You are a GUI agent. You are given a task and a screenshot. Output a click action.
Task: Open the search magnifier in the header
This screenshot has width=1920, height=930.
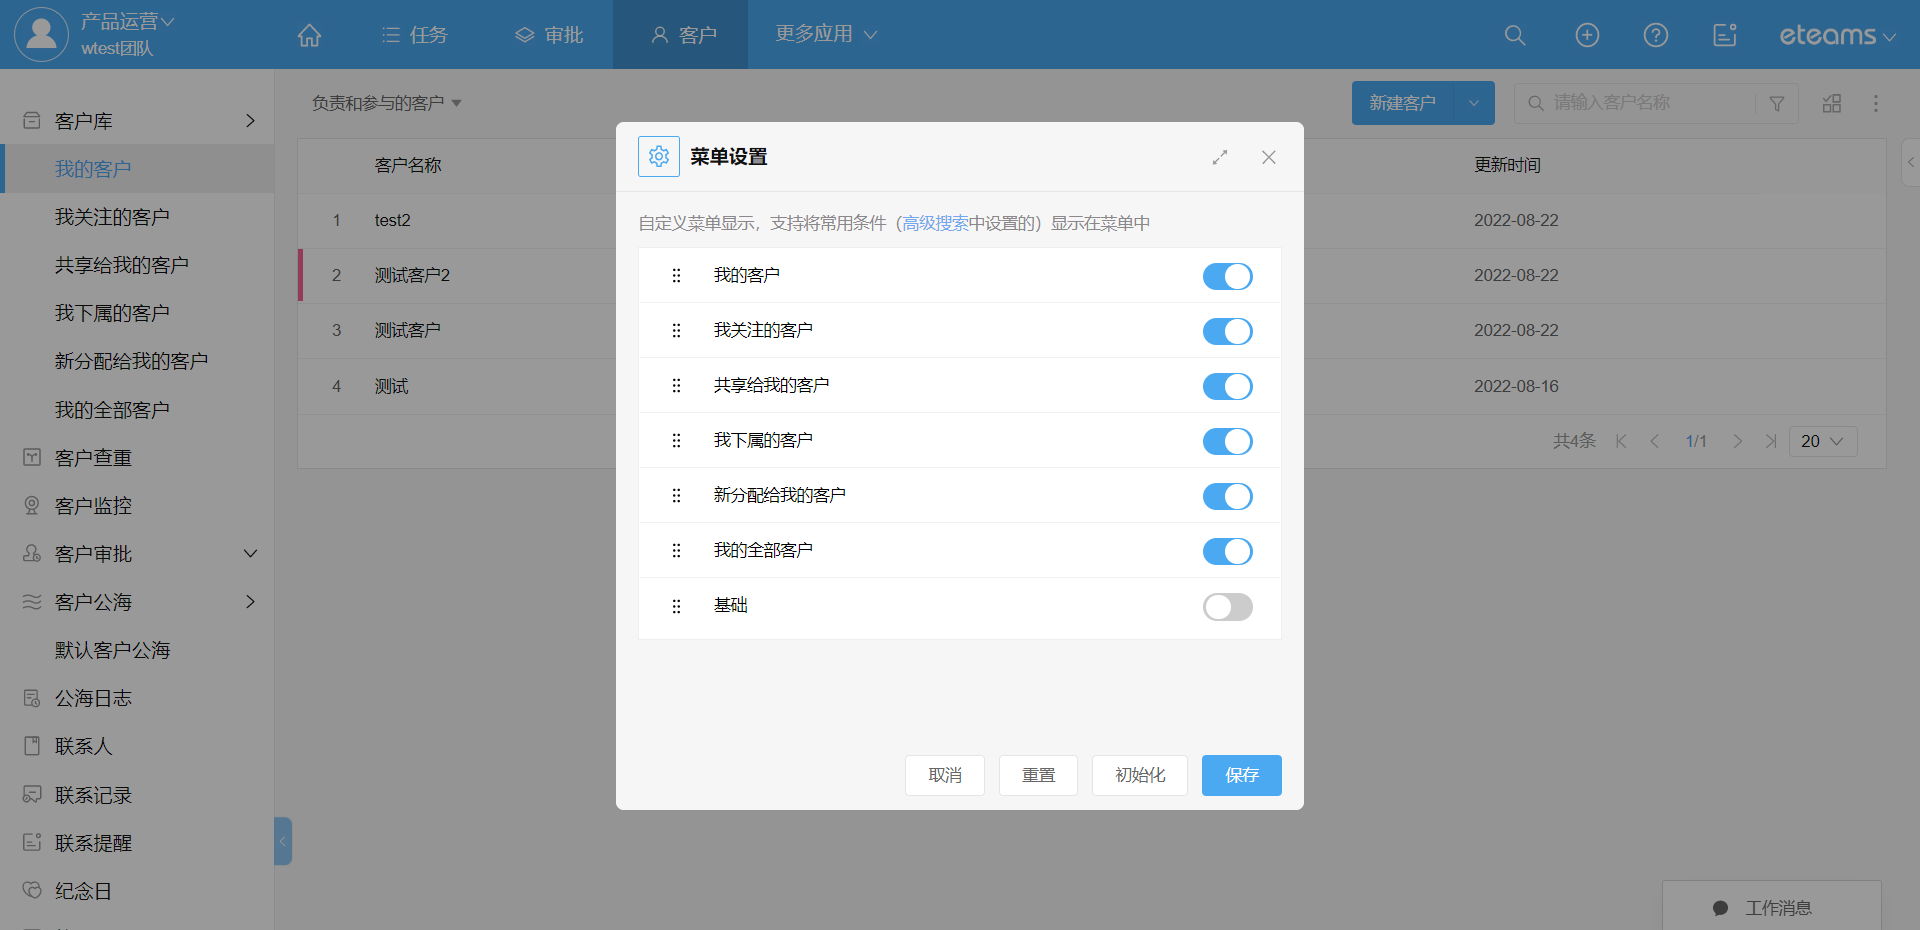1514,35
